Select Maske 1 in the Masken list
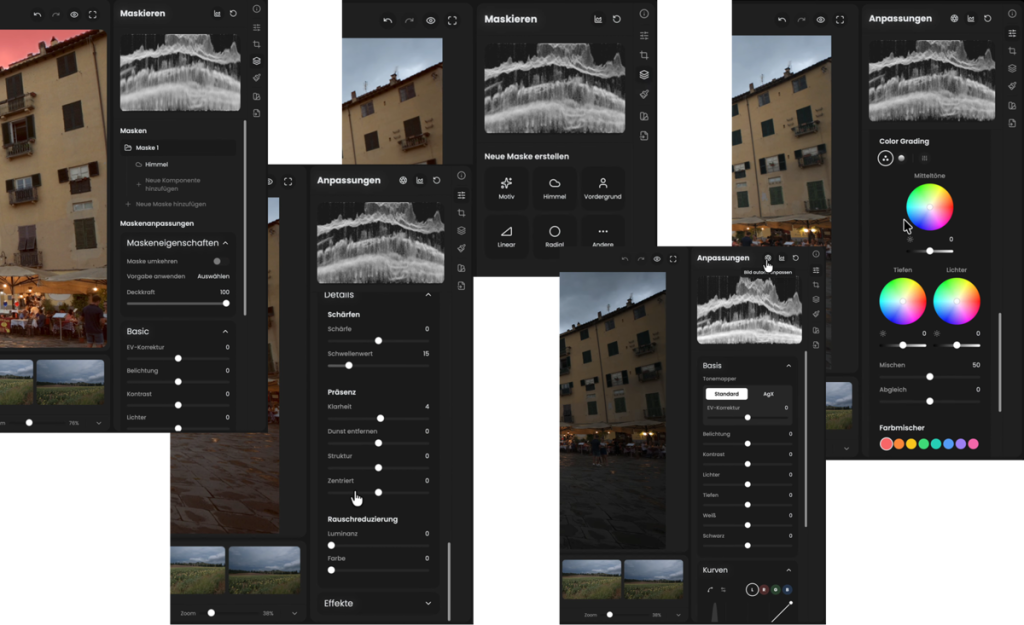Image resolution: width=1024 pixels, height=625 pixels. click(178, 148)
